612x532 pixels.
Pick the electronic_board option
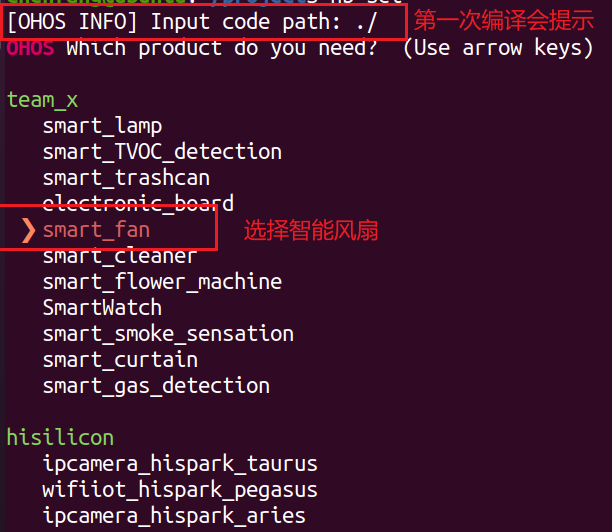tap(138, 204)
